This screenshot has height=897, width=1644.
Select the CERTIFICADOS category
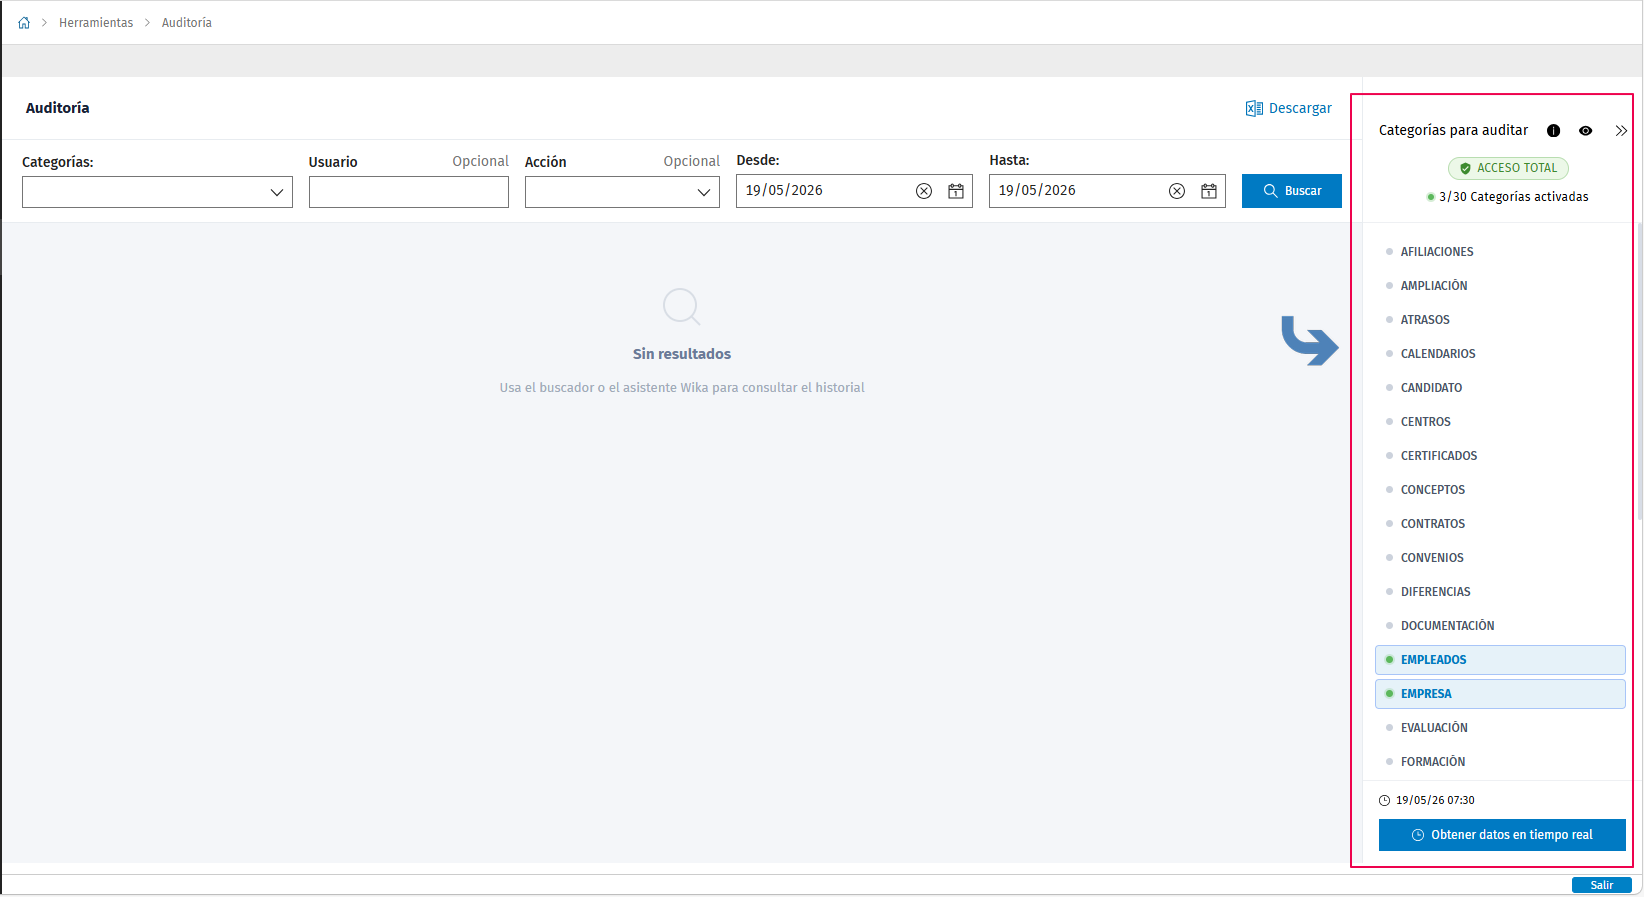tap(1500, 456)
